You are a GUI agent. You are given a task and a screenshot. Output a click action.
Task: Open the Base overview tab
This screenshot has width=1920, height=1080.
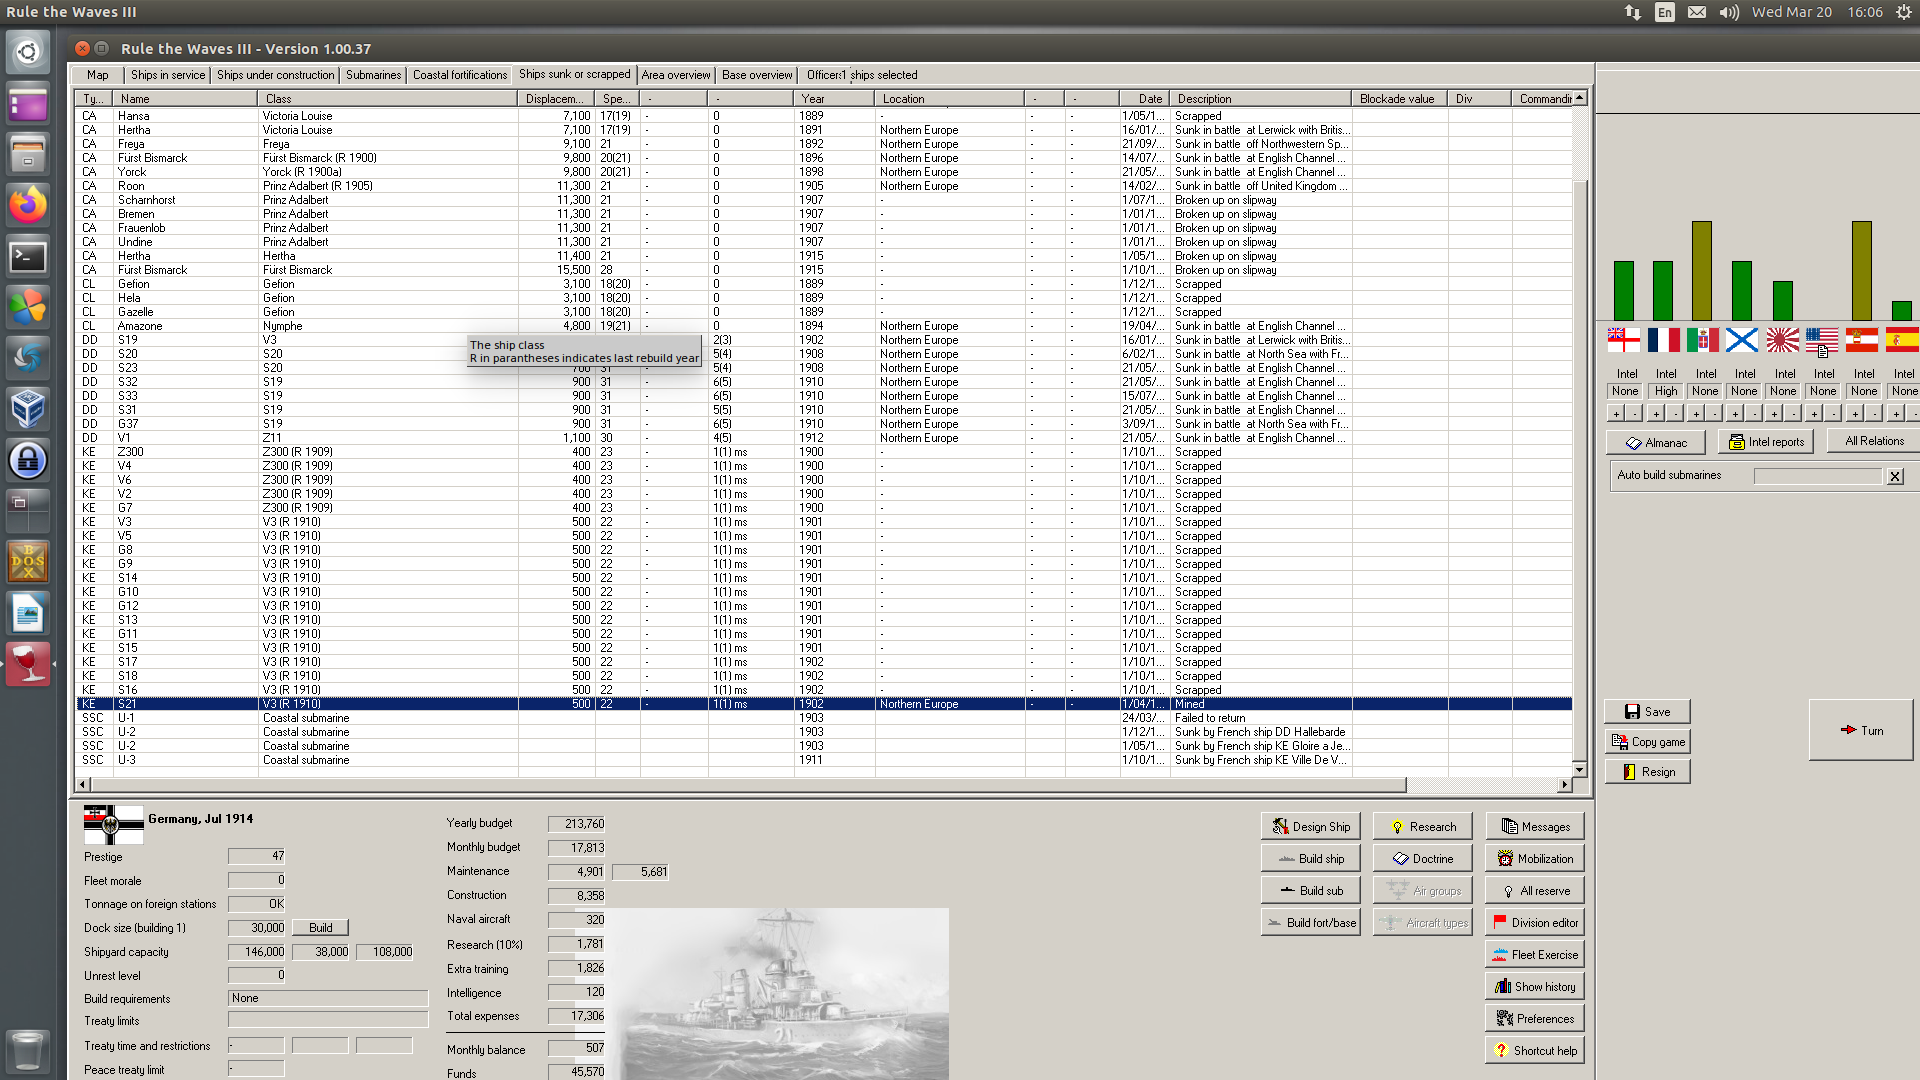(x=757, y=75)
